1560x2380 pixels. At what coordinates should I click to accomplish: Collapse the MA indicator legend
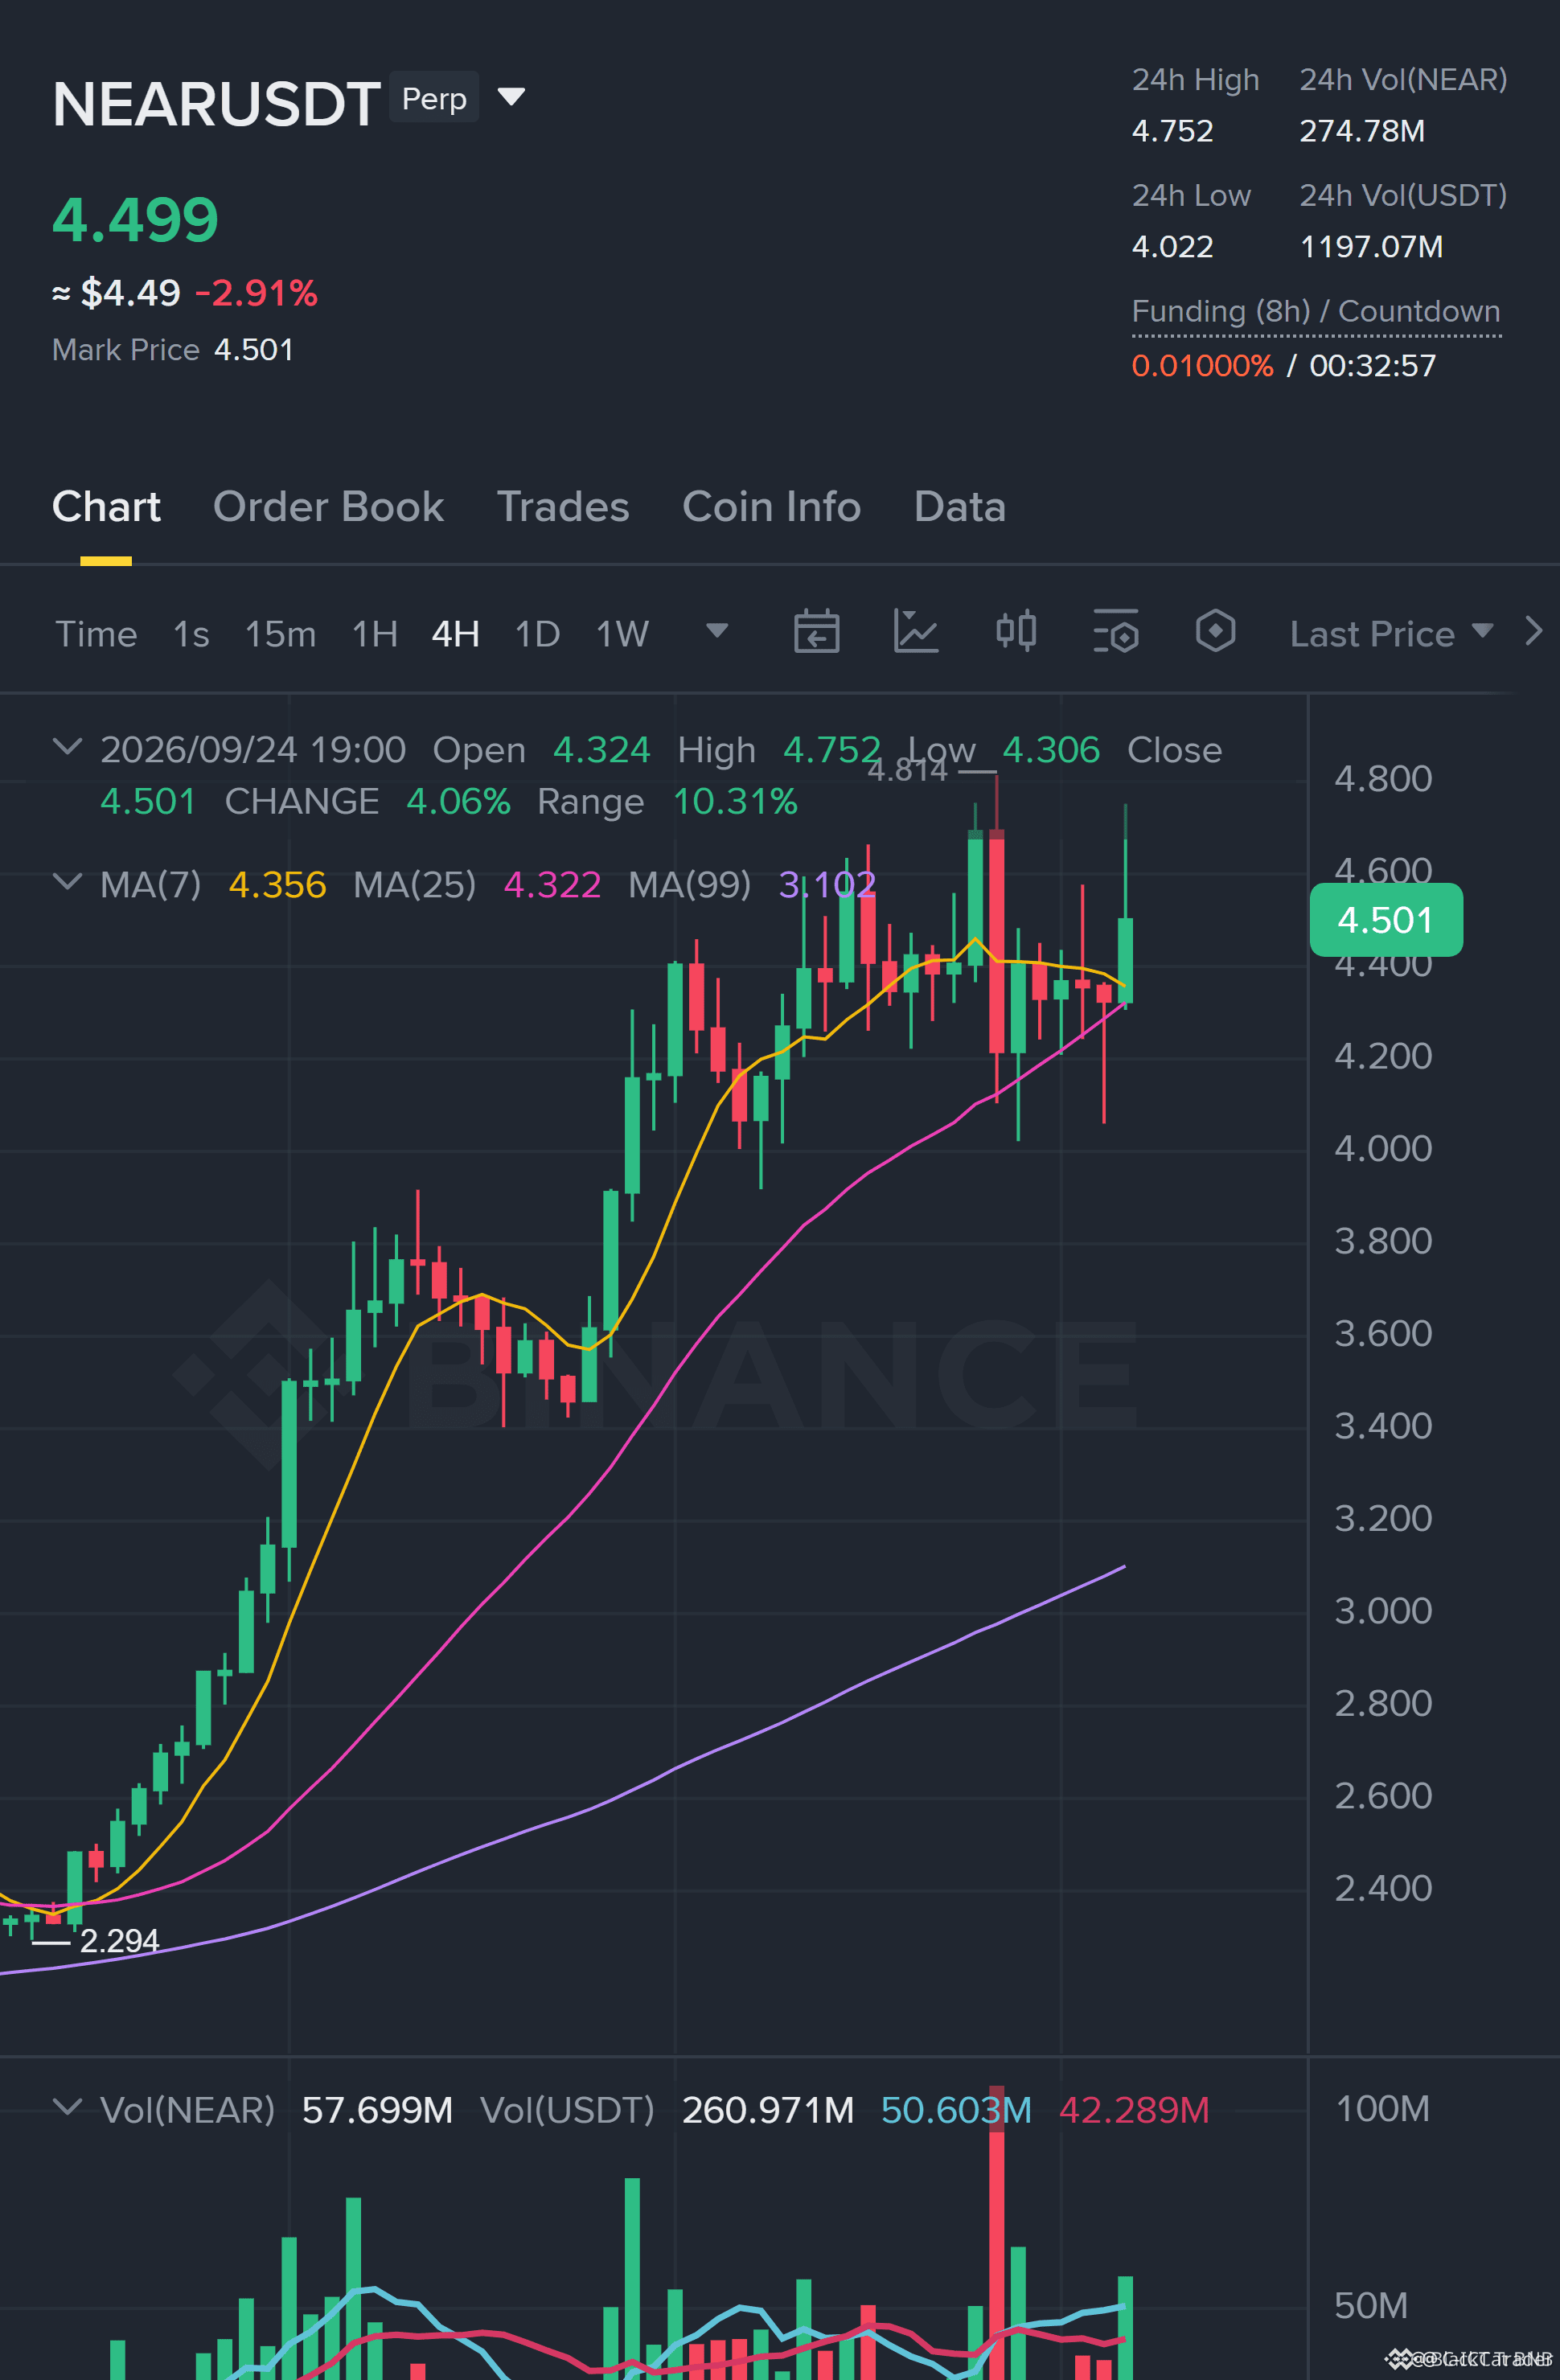click(x=67, y=882)
